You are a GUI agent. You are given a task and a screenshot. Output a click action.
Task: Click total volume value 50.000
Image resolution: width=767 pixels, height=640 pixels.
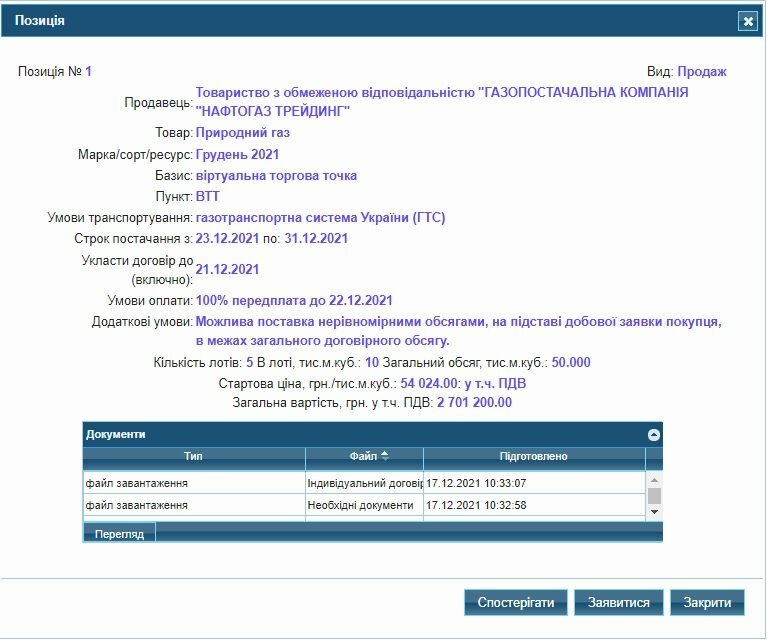pyautogui.click(x=571, y=363)
